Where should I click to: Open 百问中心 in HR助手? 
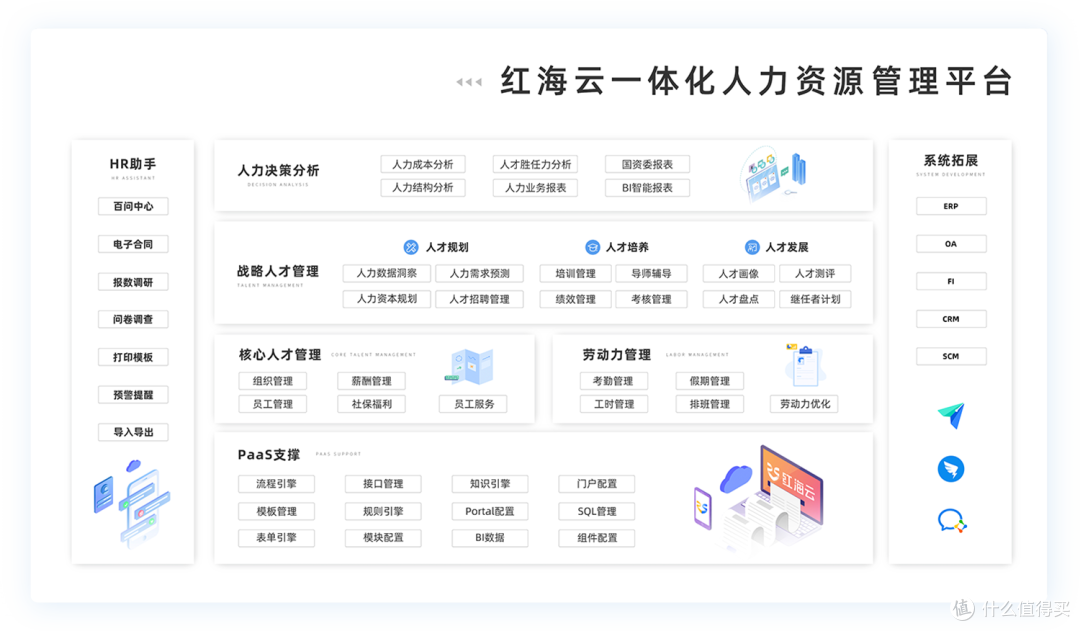pyautogui.click(x=133, y=206)
